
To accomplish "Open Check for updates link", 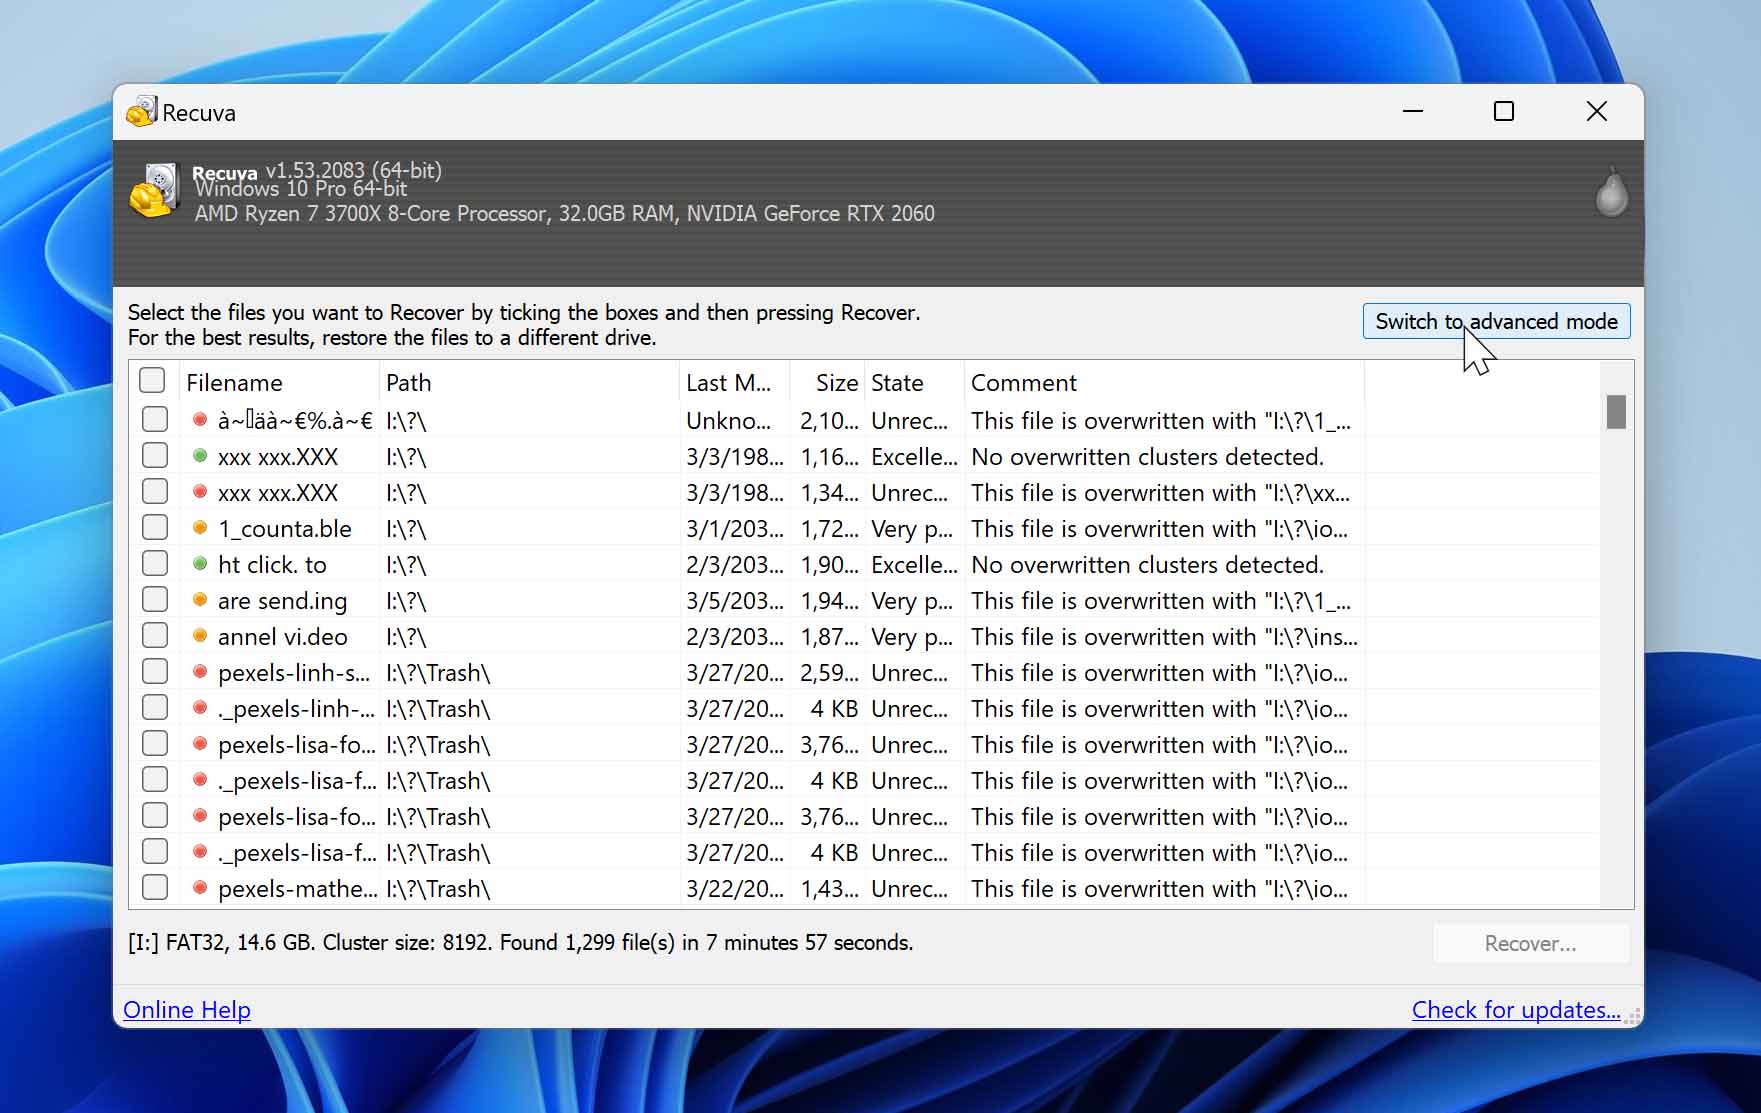I will (x=1516, y=1010).
